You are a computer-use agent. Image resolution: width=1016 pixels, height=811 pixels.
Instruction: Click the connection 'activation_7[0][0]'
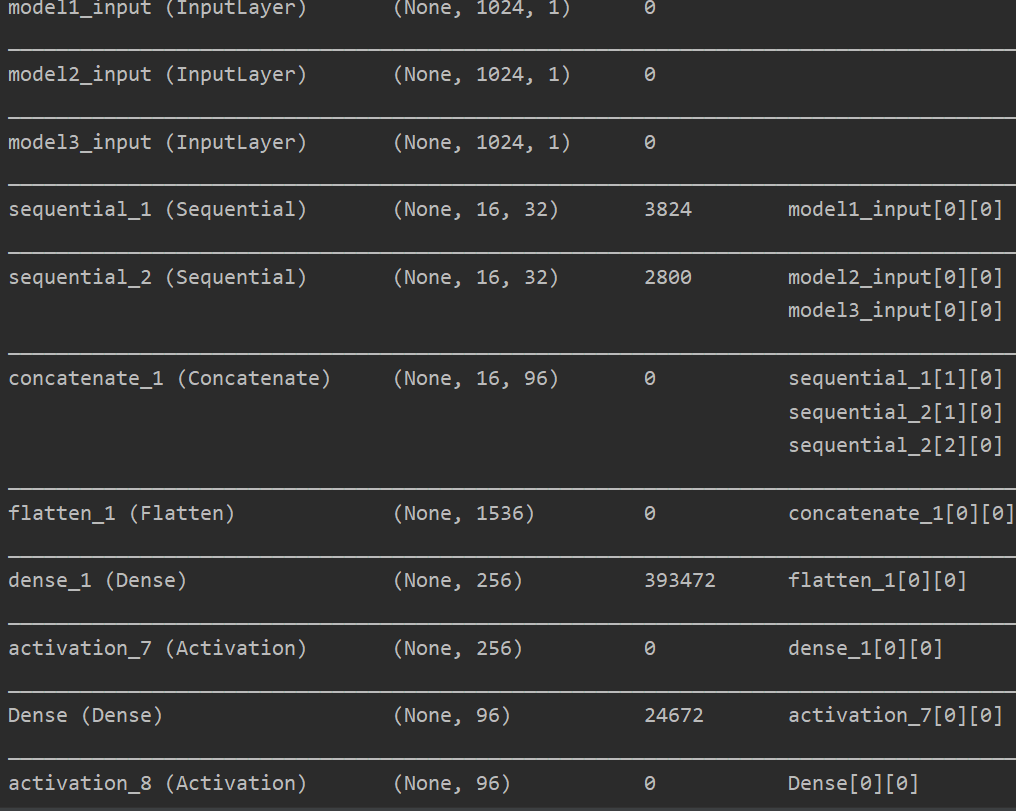click(895, 715)
